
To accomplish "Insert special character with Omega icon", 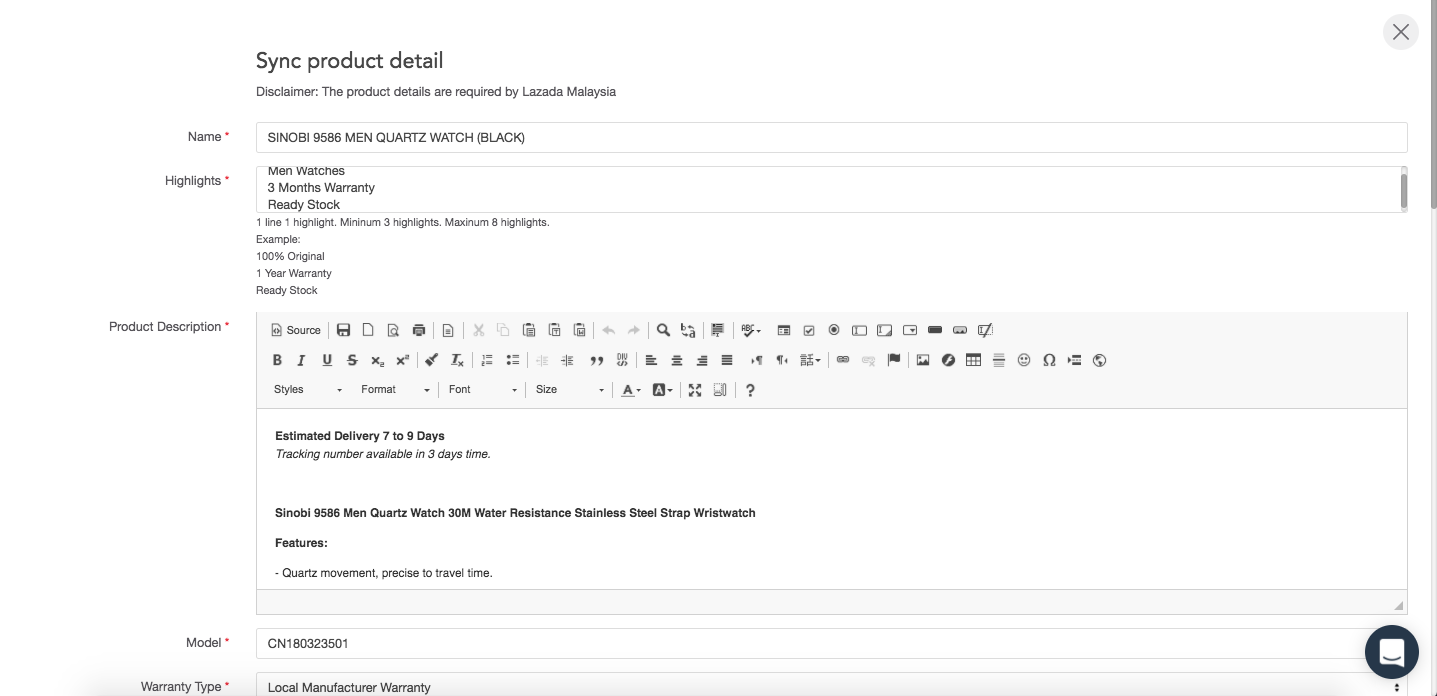I will tap(1049, 360).
